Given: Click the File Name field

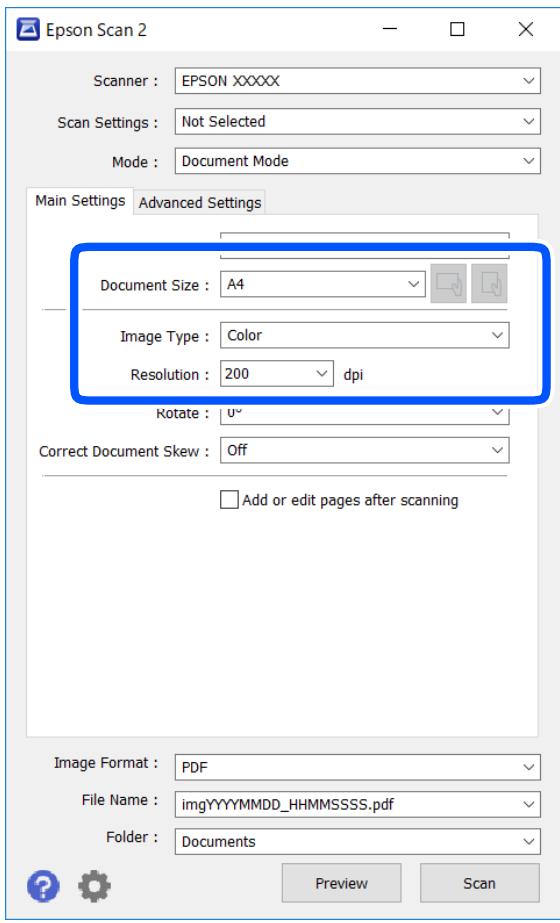Looking at the screenshot, I should (x=357, y=804).
